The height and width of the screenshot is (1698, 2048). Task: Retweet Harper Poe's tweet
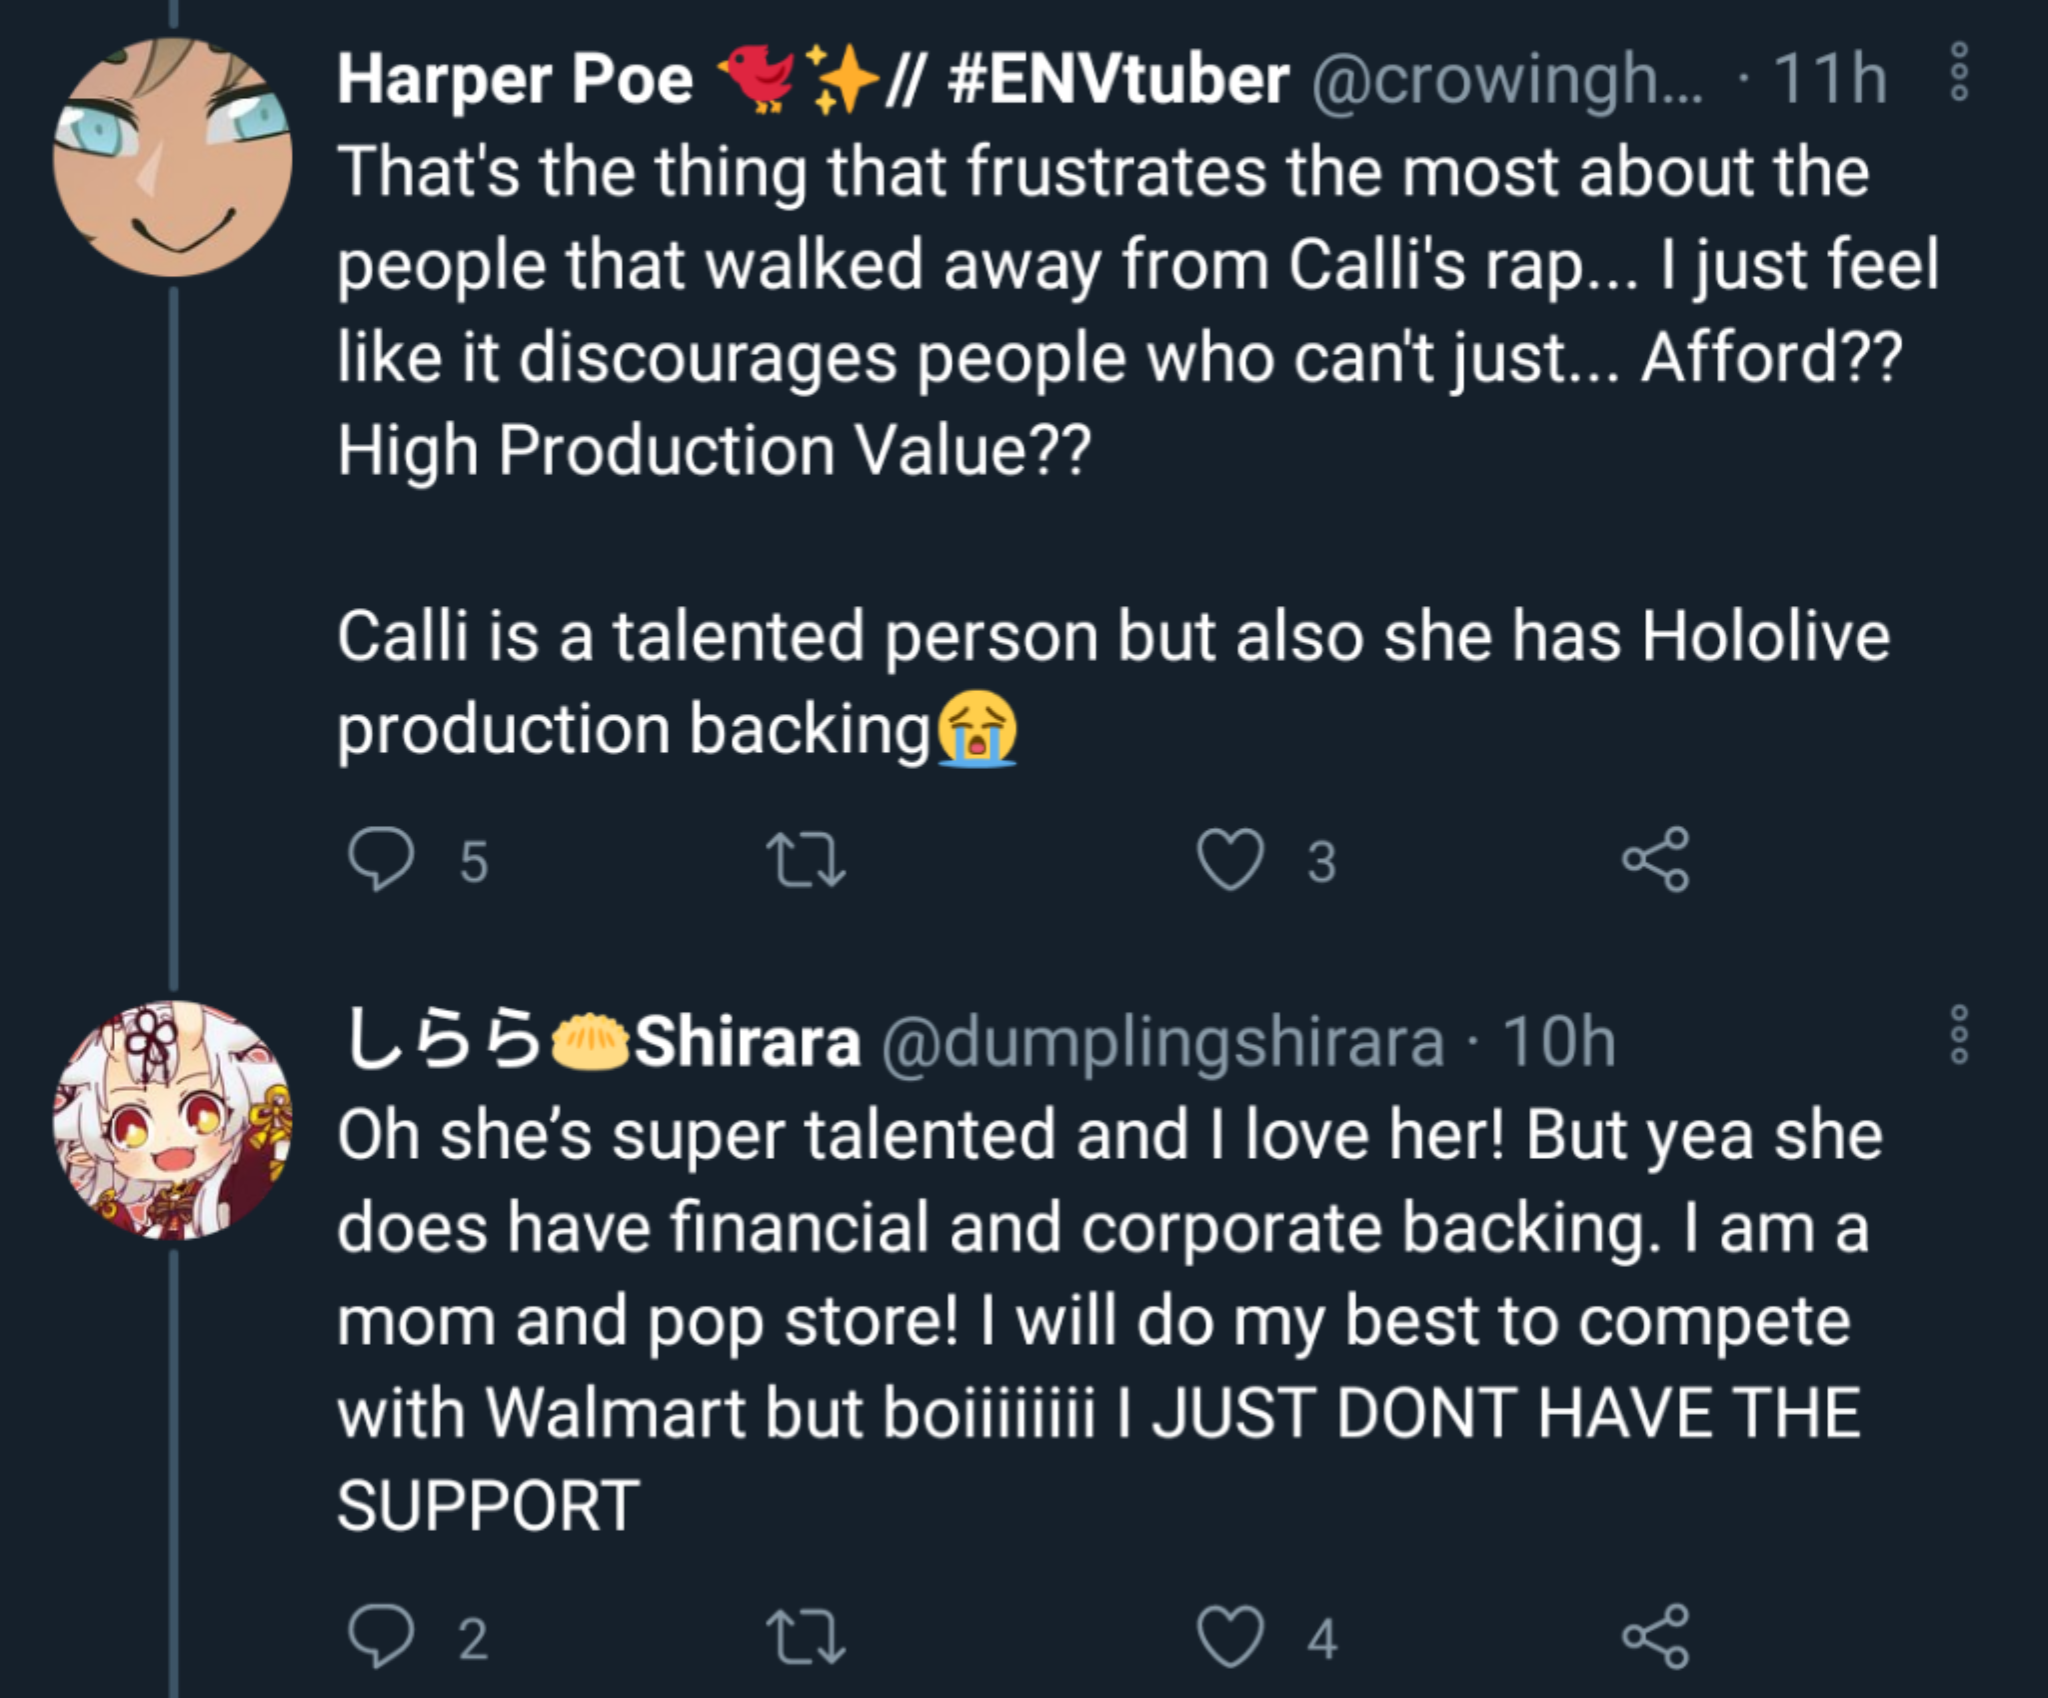pos(806,860)
